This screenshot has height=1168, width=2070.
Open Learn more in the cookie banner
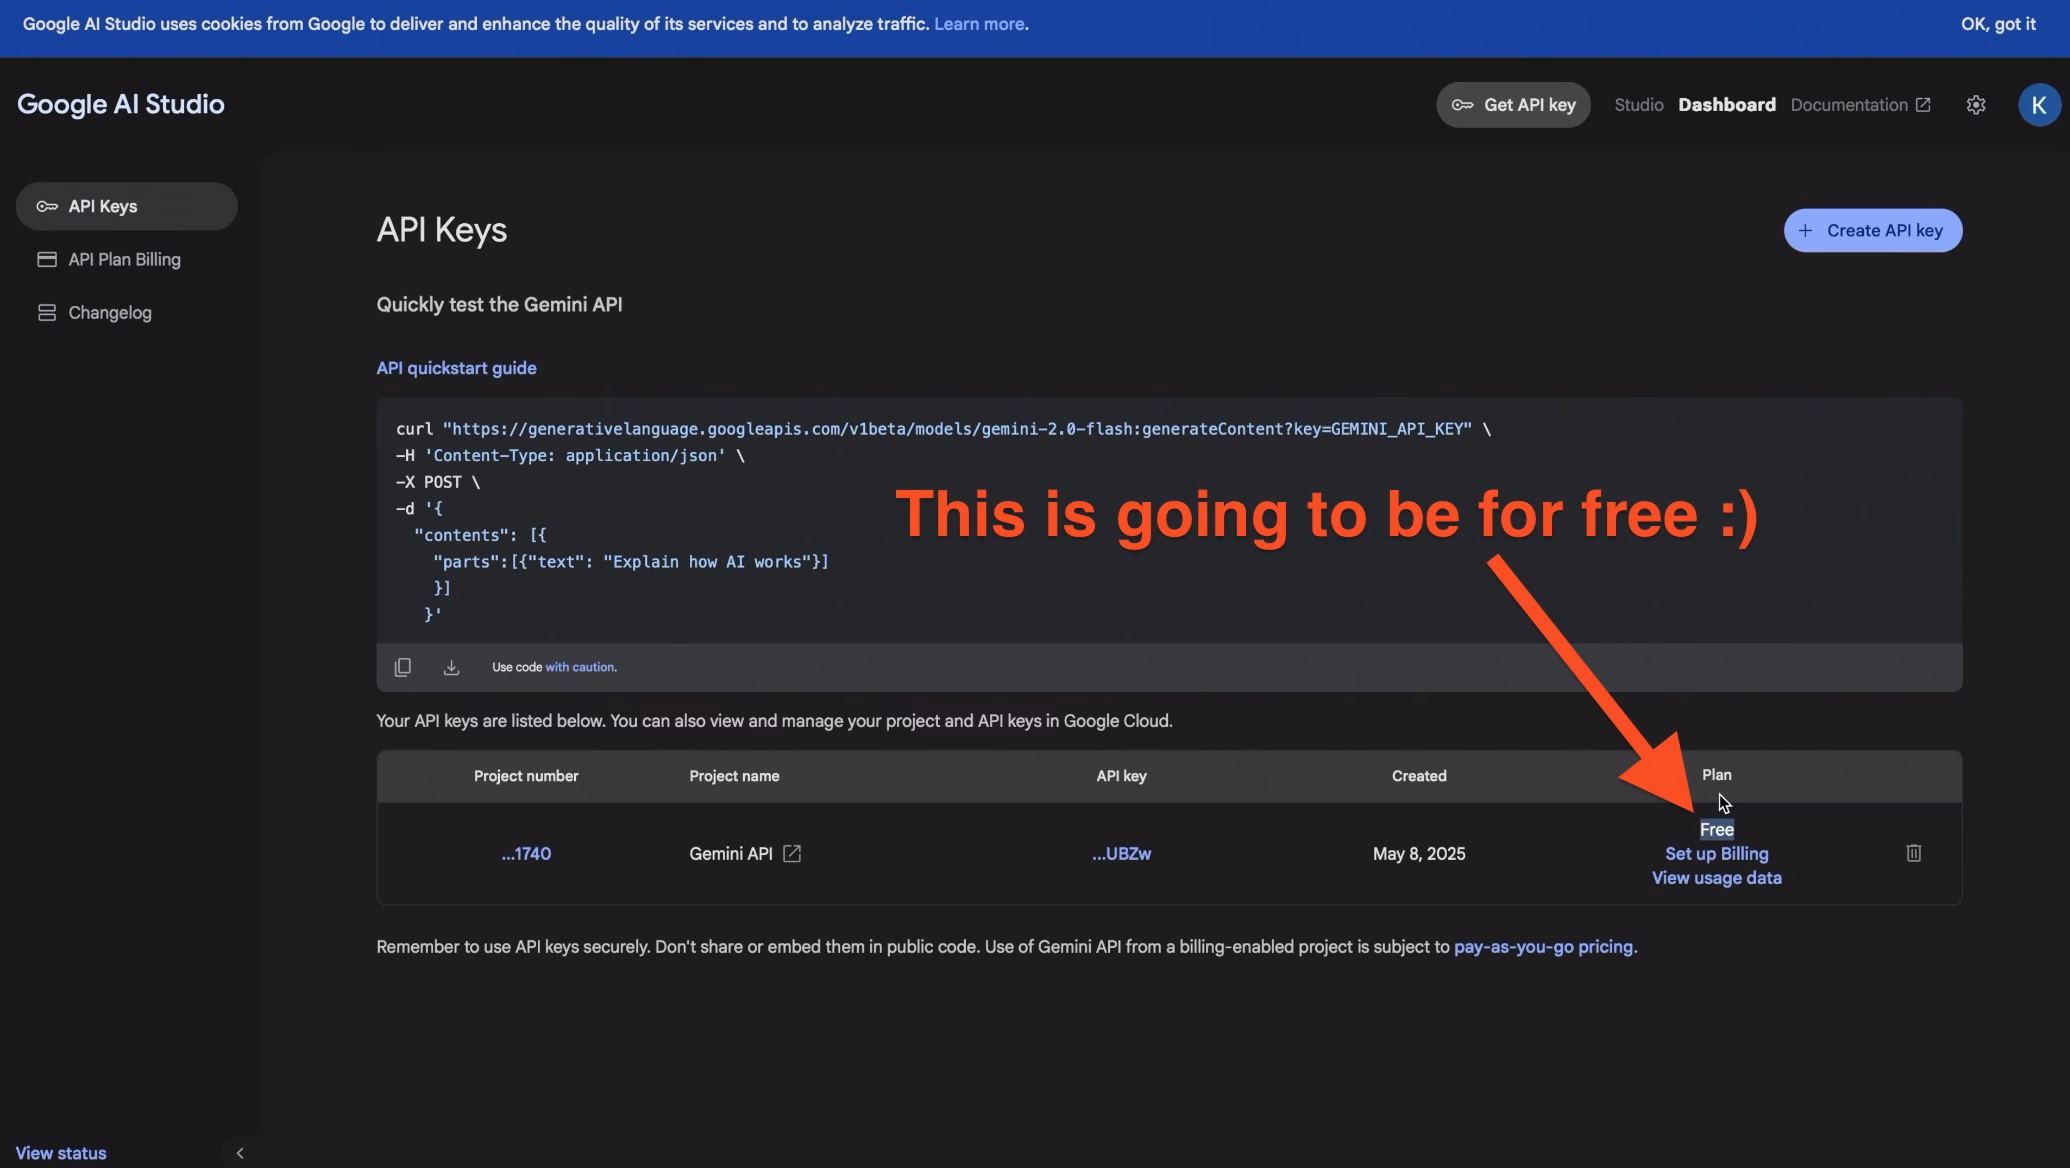[x=979, y=24]
